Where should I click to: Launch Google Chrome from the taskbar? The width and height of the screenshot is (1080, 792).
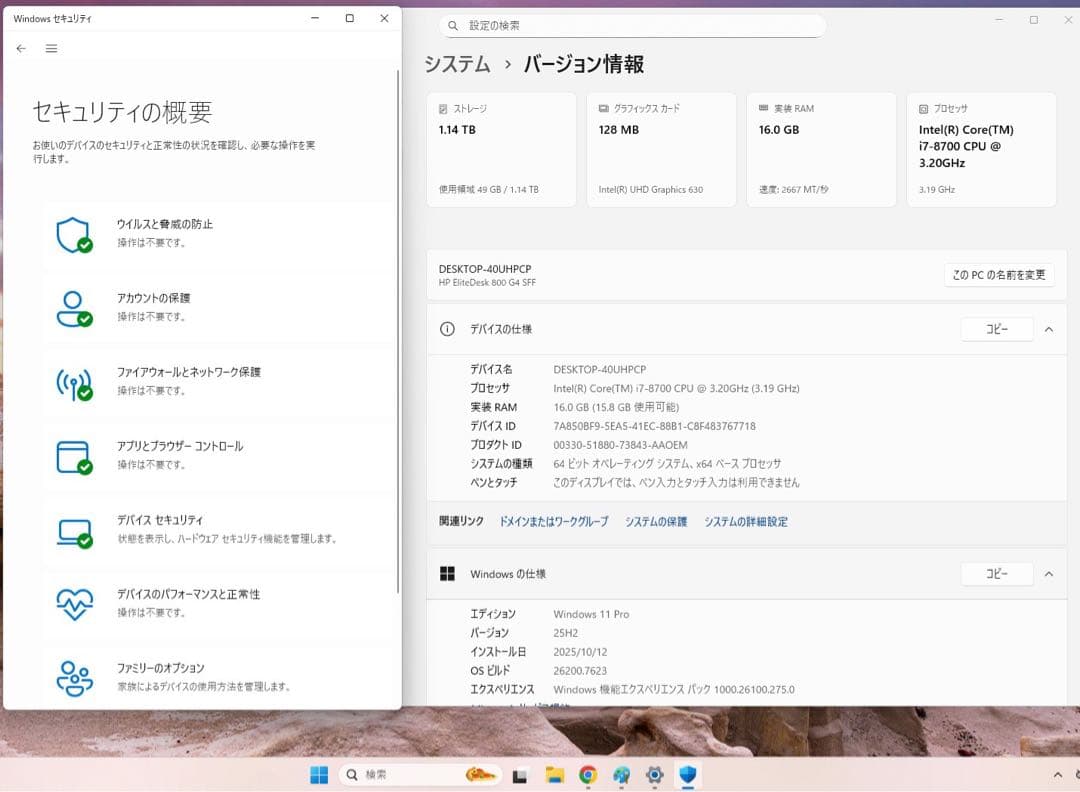tap(587, 774)
